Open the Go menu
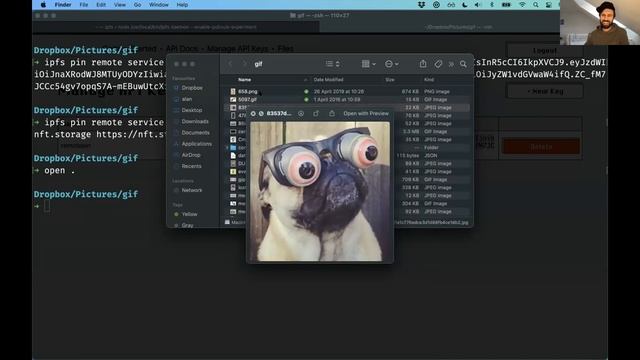The width and height of the screenshot is (640, 360). click(138, 5)
